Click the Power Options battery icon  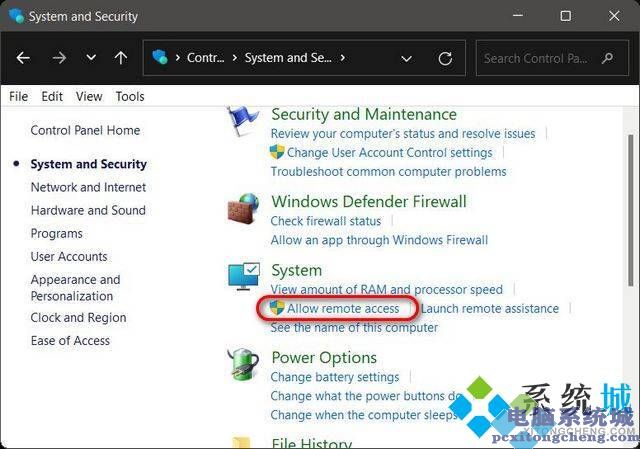[243, 364]
